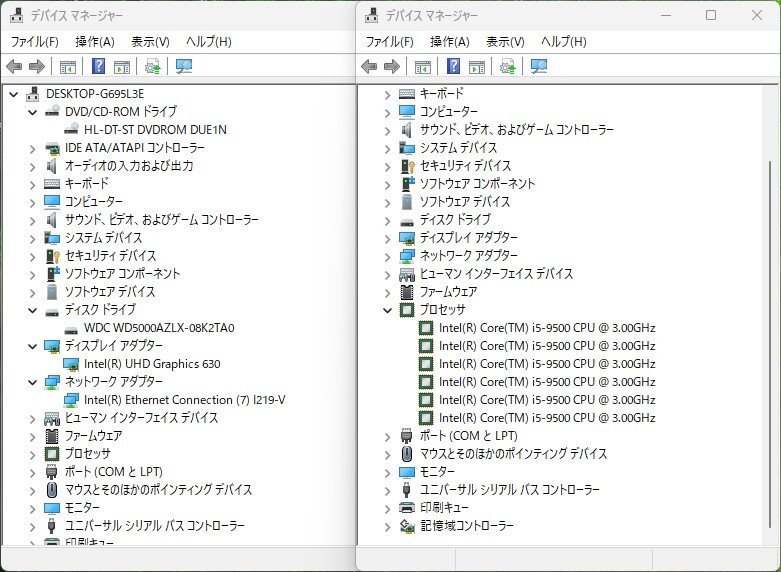
Task: Expand IDE ATA/ATAPI コントローラー in left window
Action: [33, 148]
